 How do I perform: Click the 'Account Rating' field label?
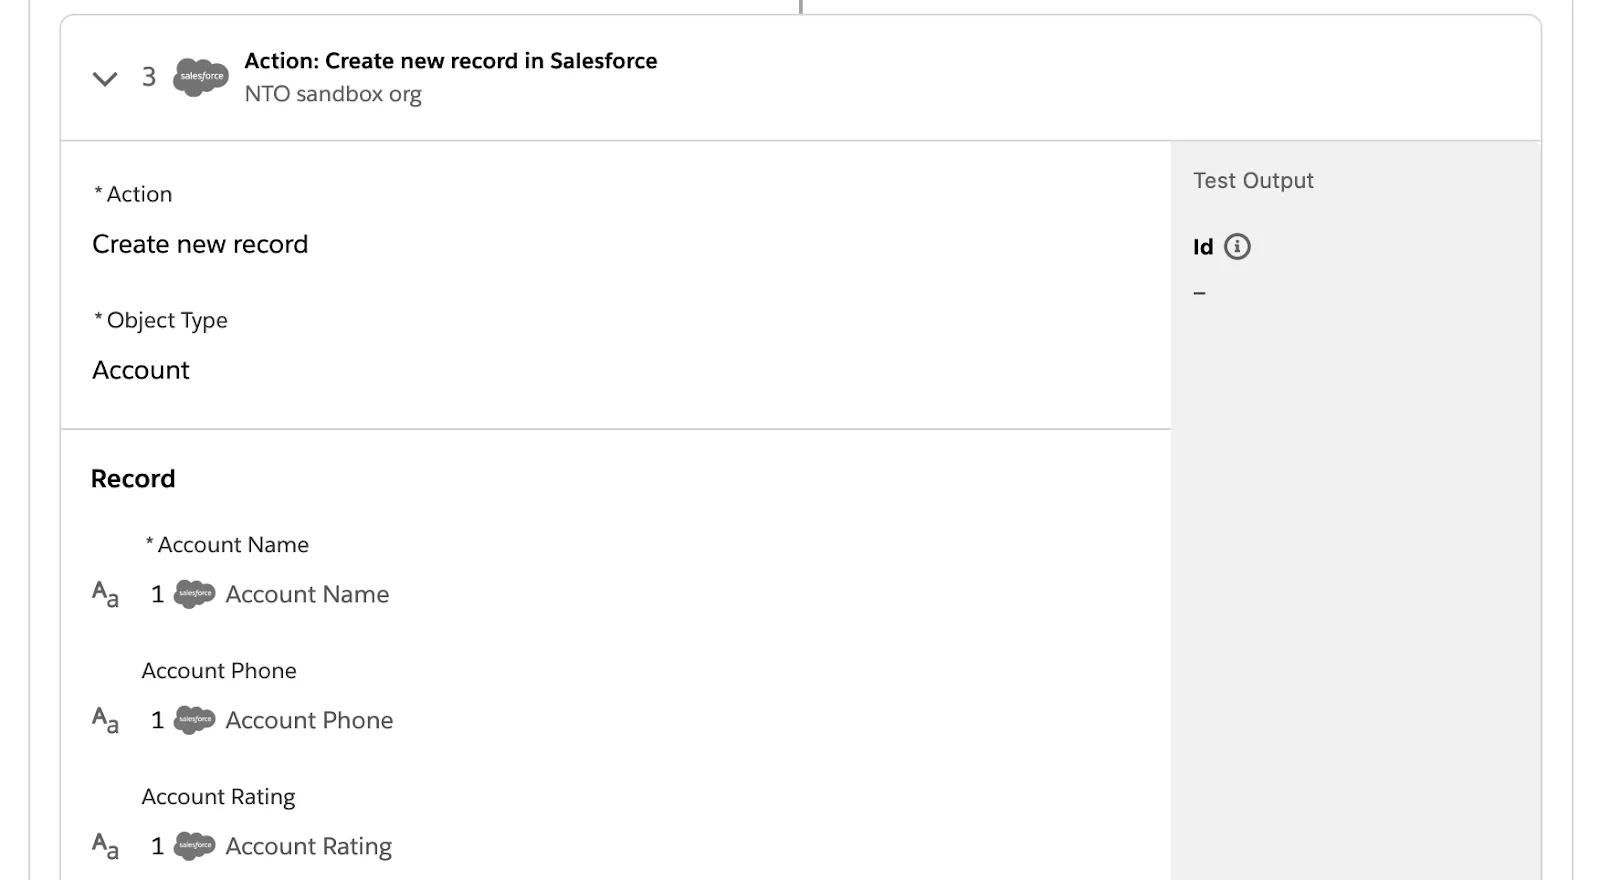218,797
